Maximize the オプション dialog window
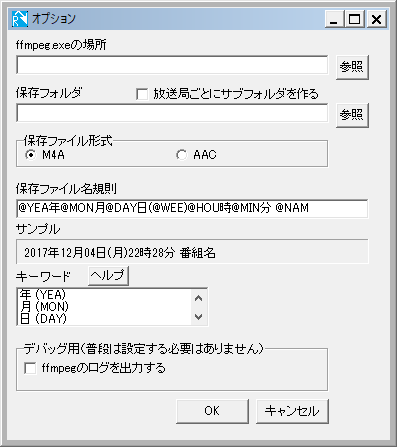This screenshot has height=447, width=397. pyautogui.click(x=355, y=19)
